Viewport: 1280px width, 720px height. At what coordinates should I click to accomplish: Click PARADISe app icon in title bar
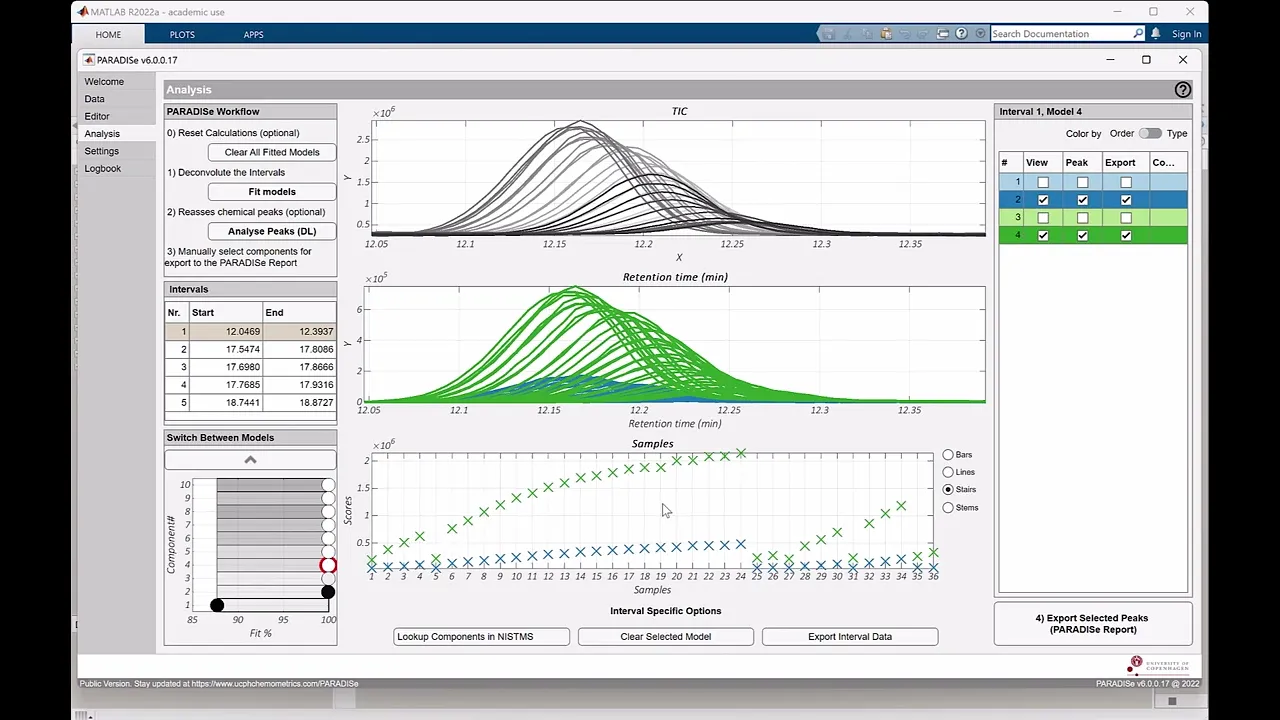click(x=89, y=60)
